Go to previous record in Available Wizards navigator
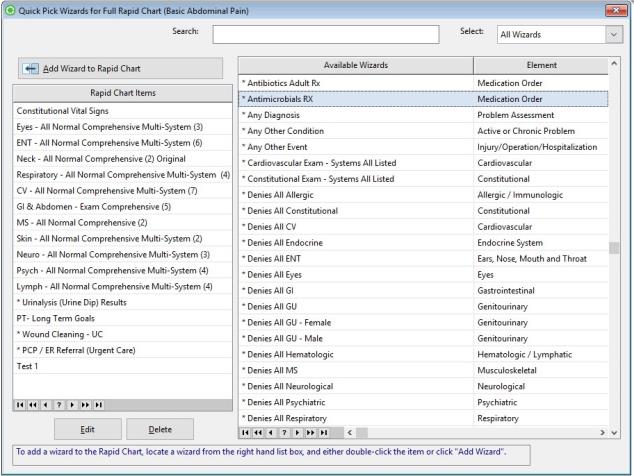The width and height of the screenshot is (634, 476). pyautogui.click(x=271, y=433)
